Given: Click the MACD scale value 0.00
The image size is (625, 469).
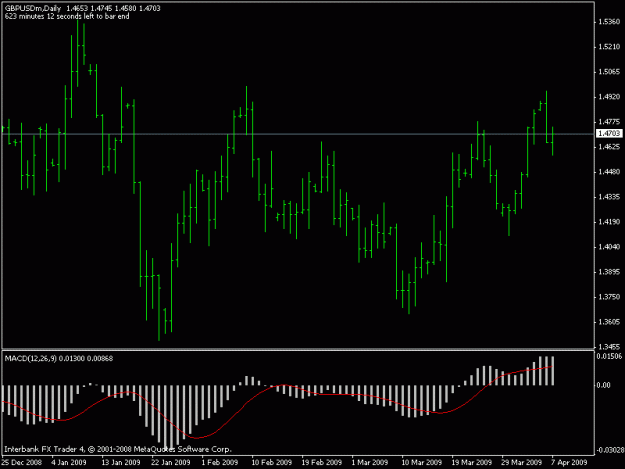Looking at the screenshot, I should (x=603, y=385).
